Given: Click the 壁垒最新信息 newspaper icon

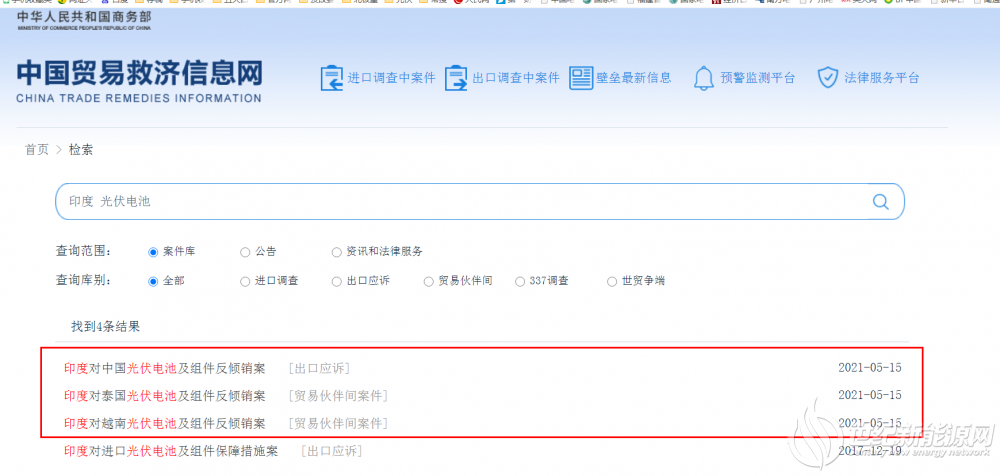Looking at the screenshot, I should [581, 78].
